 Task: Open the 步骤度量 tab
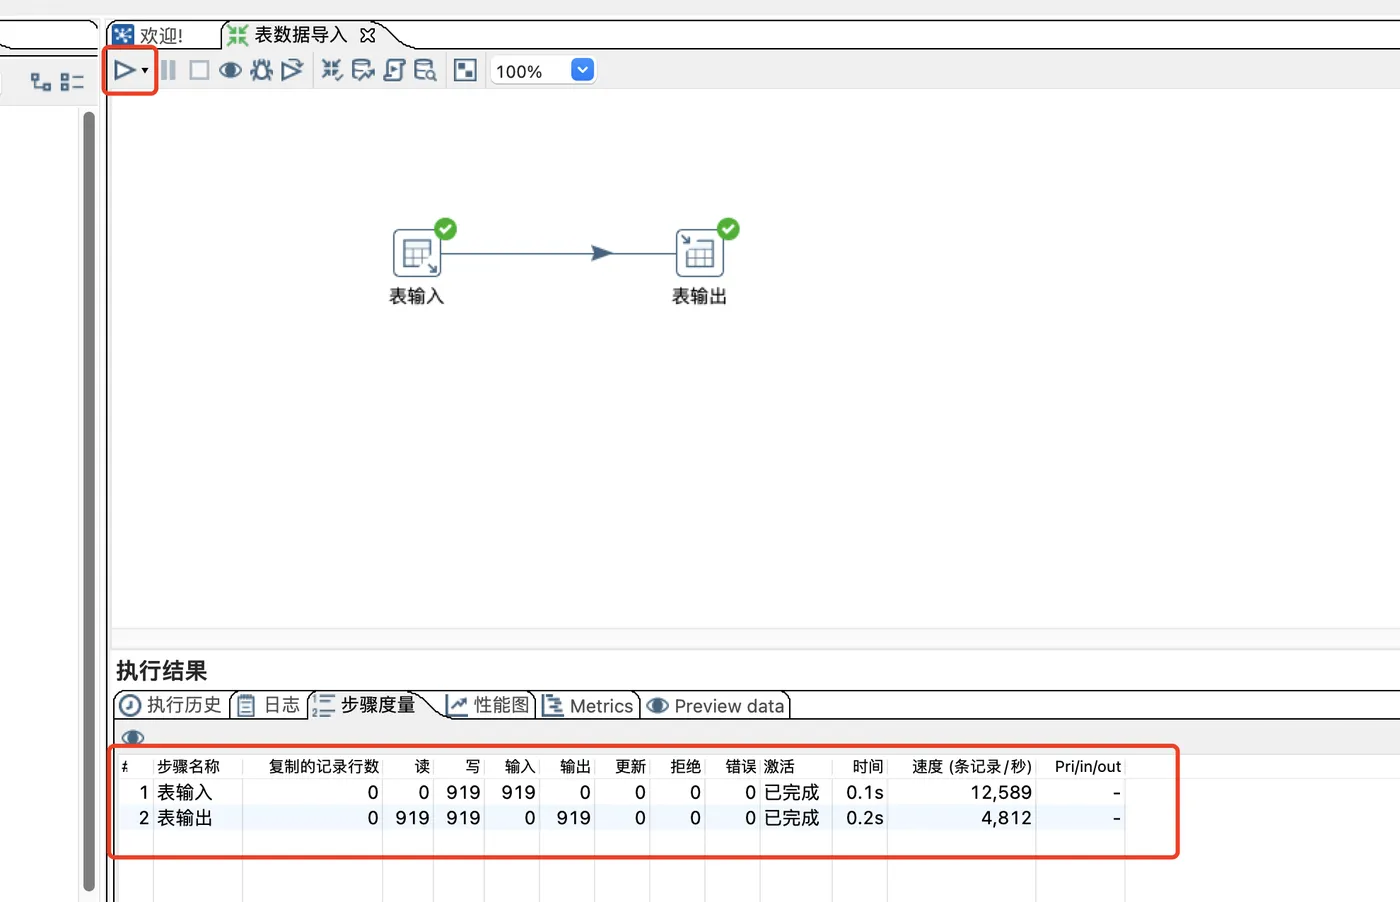click(x=364, y=705)
